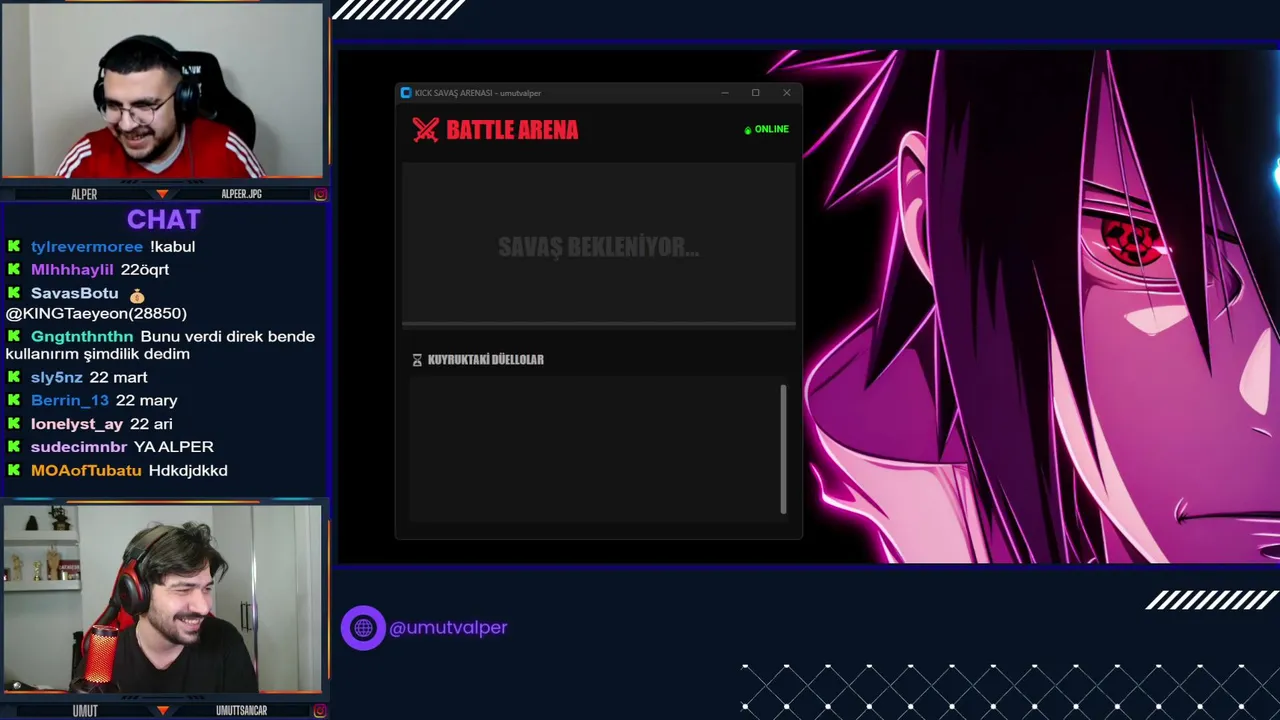Click the !kabul chat message
This screenshot has height=720, width=1280.
click(172, 246)
